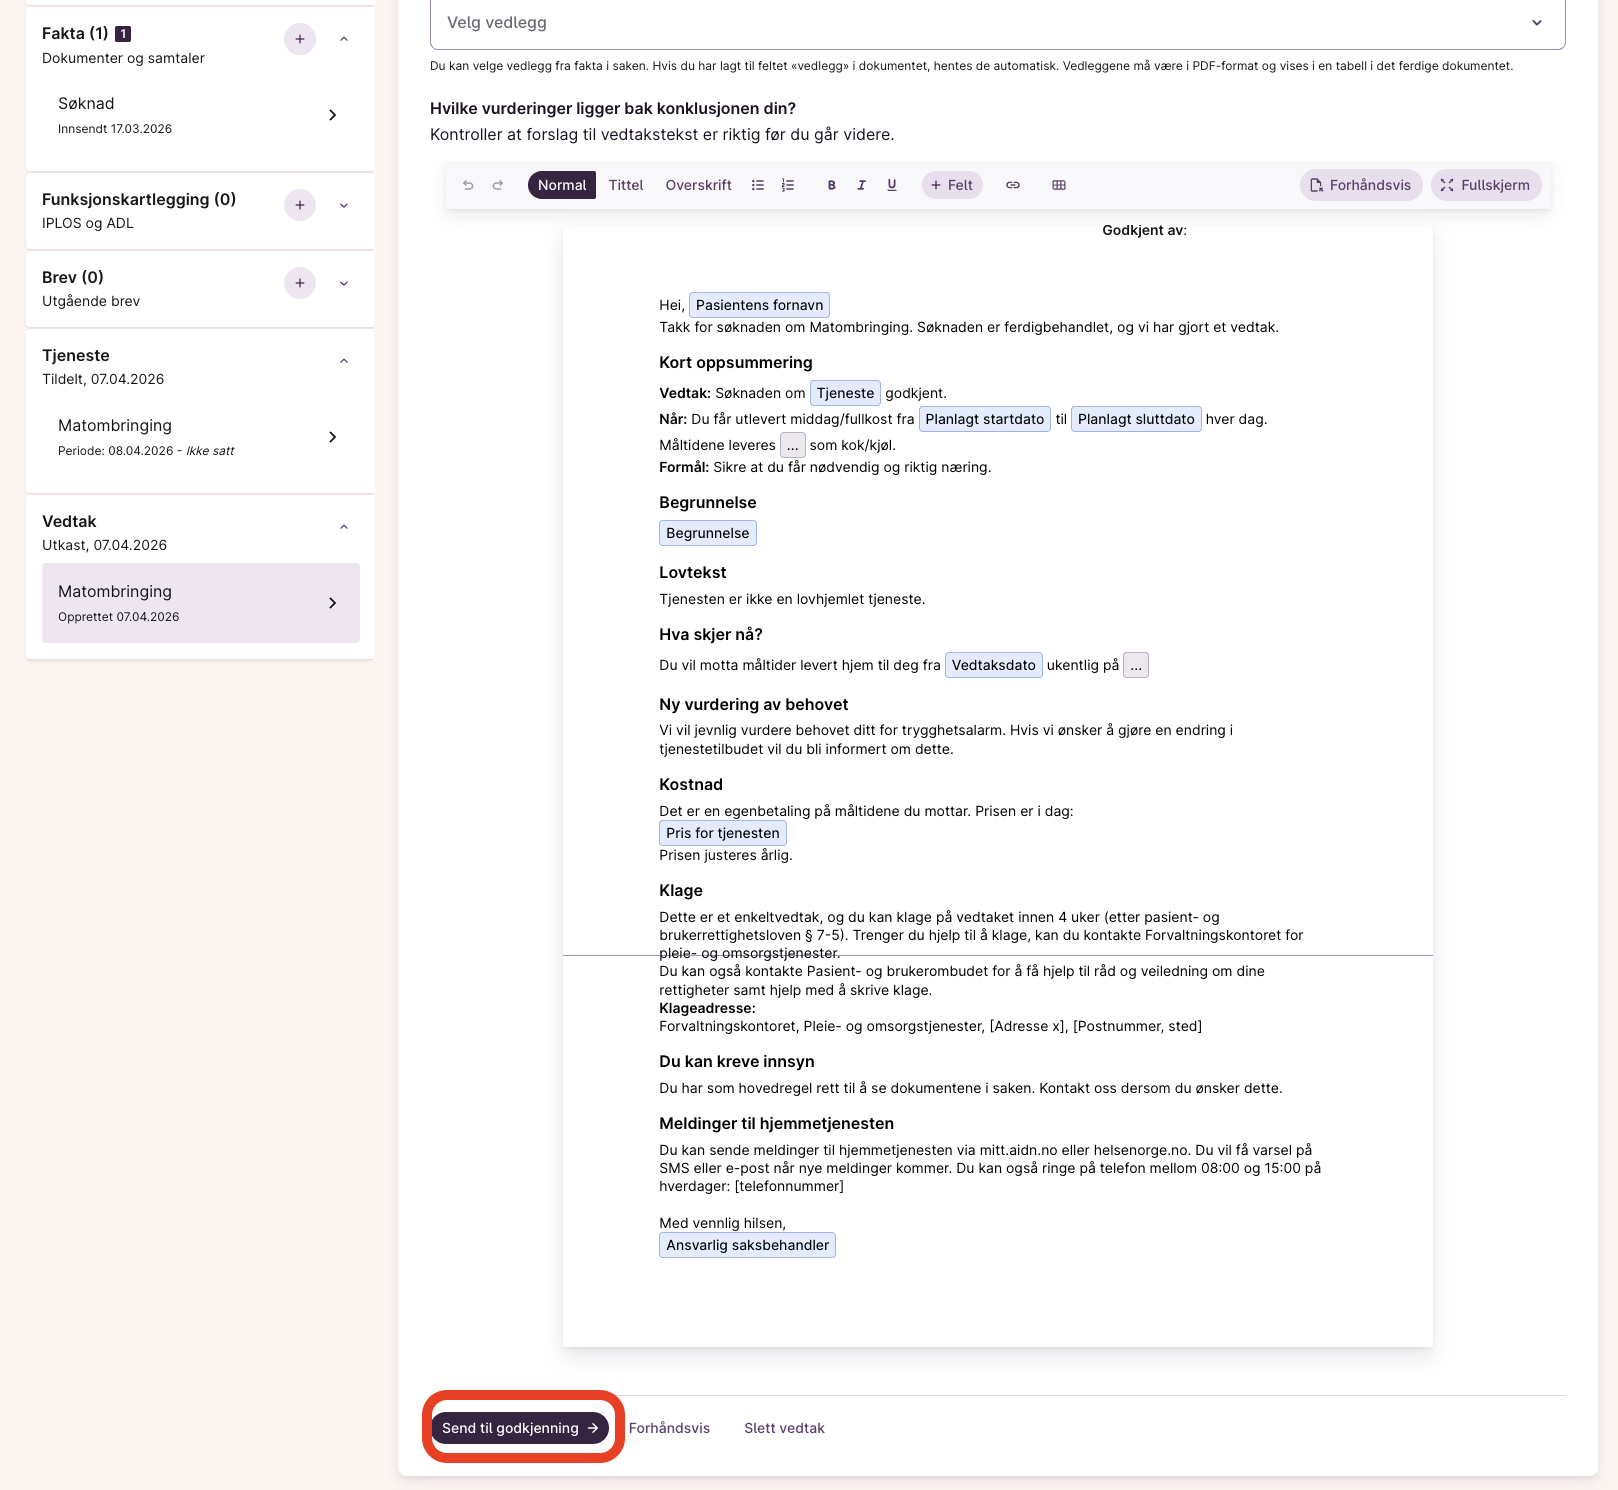The height and width of the screenshot is (1490, 1618).
Task: Insert a bulleted list
Action: click(758, 185)
